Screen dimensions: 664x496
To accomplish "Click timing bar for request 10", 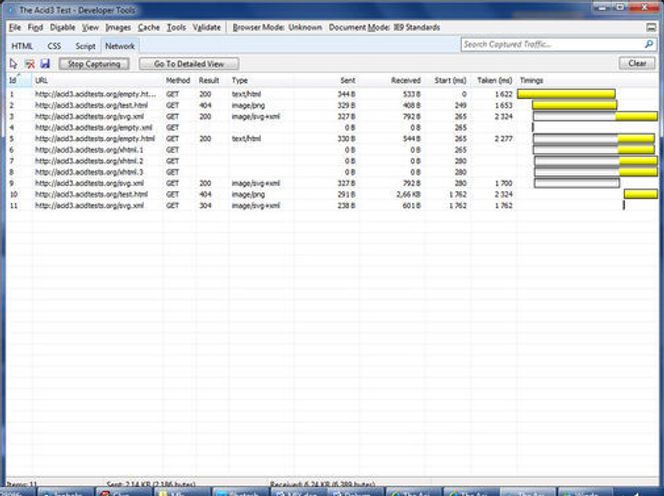I will [x=641, y=194].
